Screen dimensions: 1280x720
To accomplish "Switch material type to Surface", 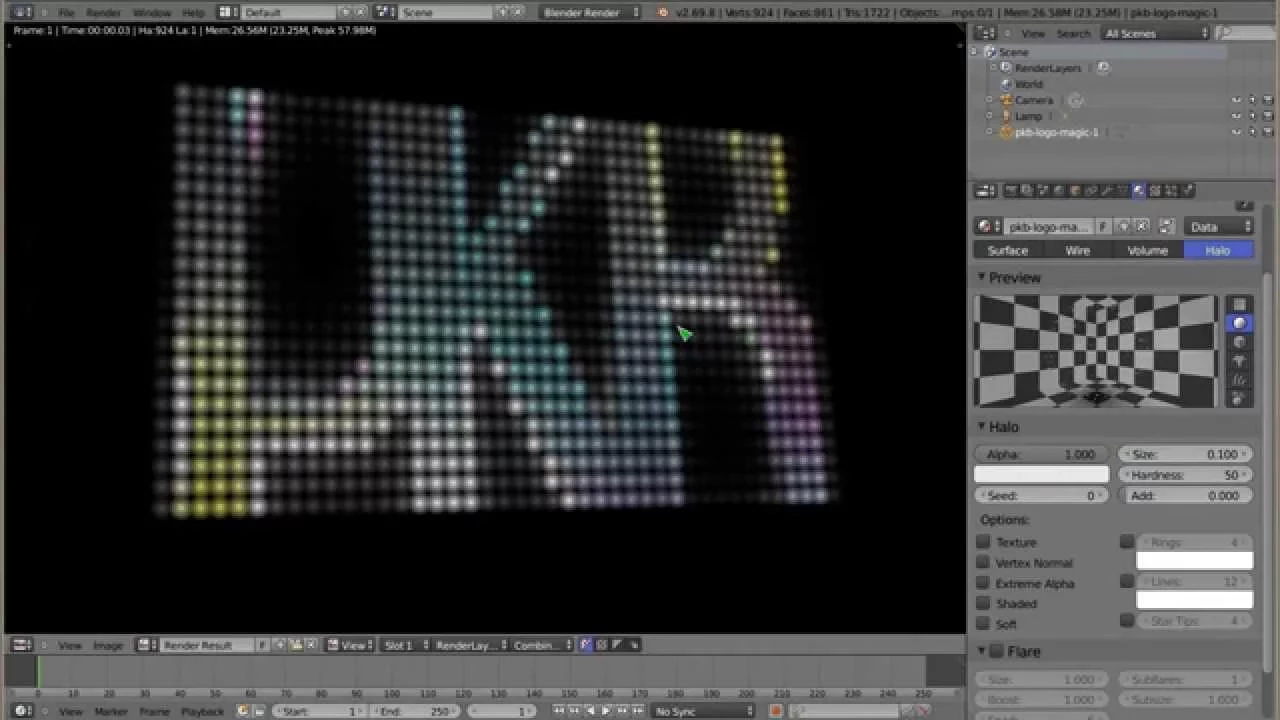I will tap(1008, 250).
